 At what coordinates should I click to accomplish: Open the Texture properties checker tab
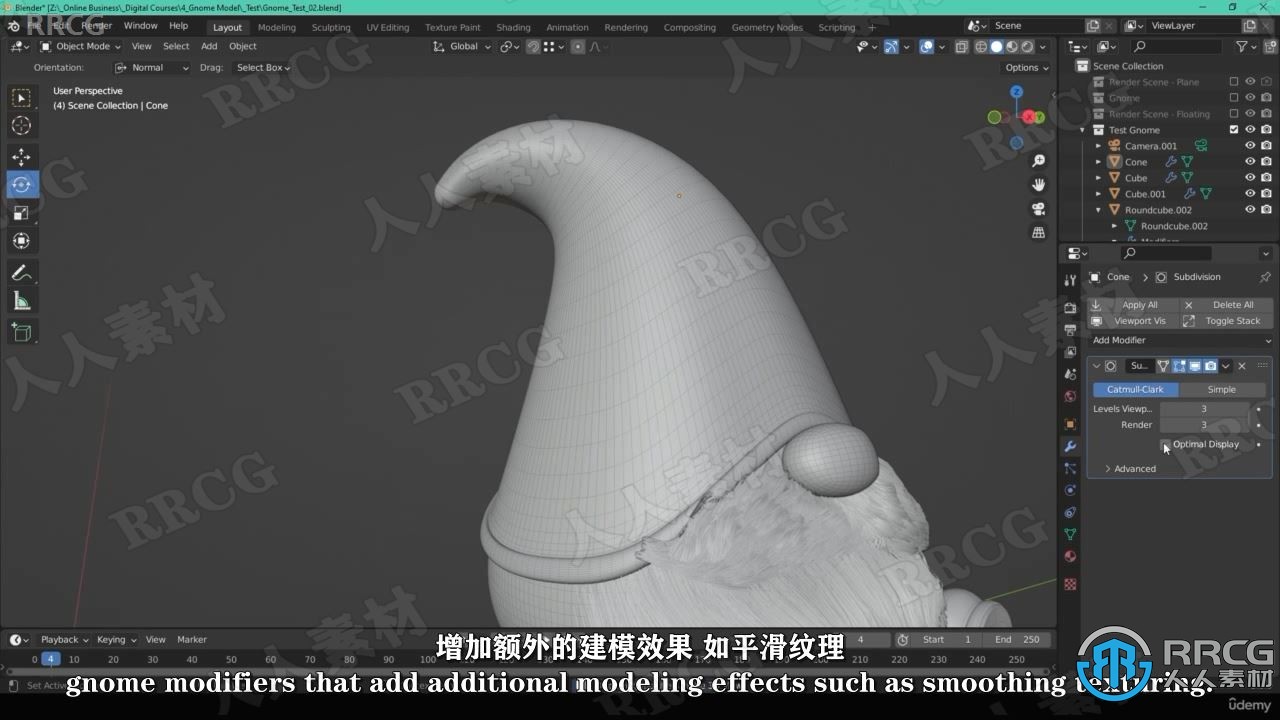pos(1070,583)
